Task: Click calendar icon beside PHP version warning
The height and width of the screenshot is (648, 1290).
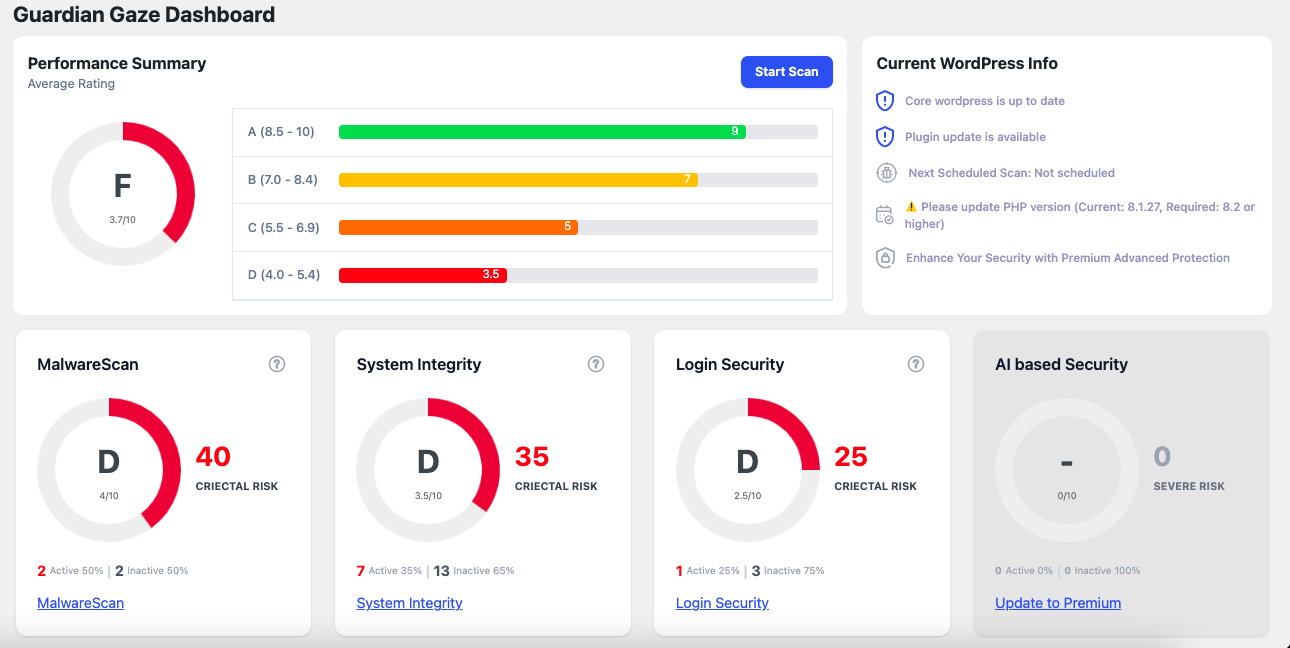Action: click(885, 215)
